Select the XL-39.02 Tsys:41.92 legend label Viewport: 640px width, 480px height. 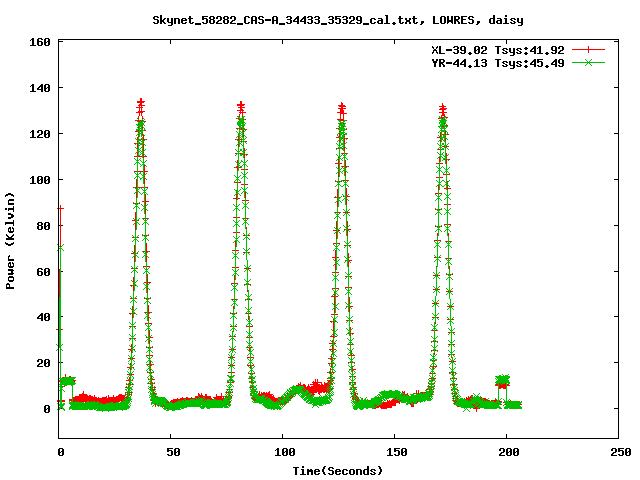(x=498, y=50)
